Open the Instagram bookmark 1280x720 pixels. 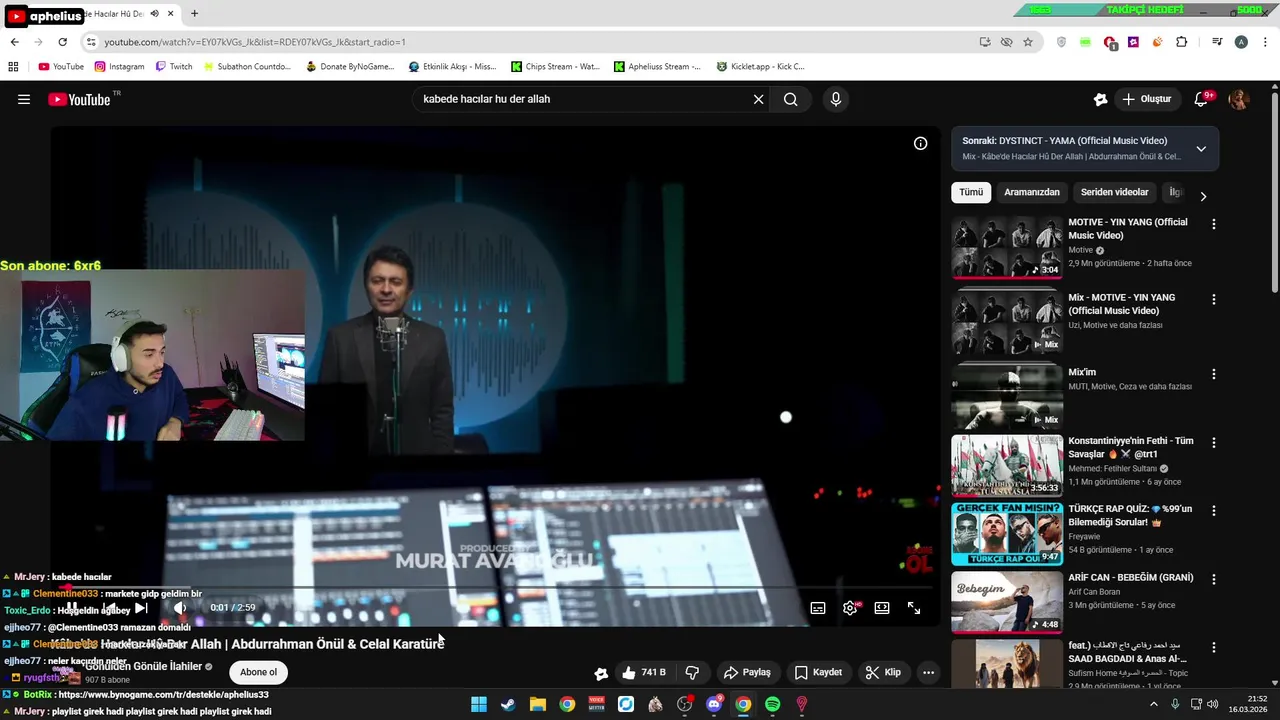click(x=119, y=67)
